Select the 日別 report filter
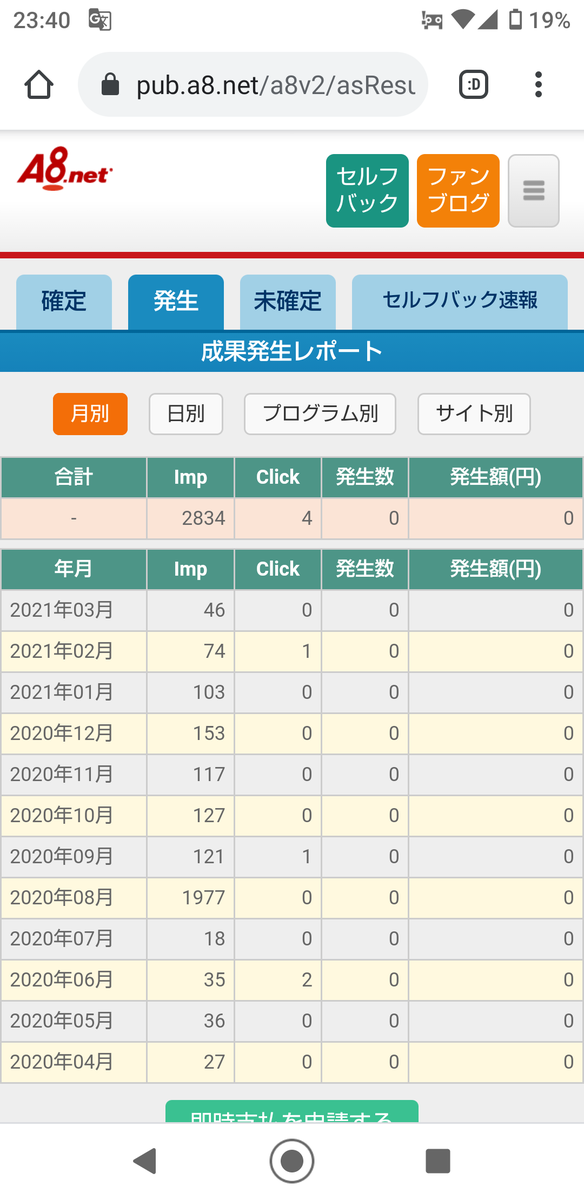 [186, 414]
